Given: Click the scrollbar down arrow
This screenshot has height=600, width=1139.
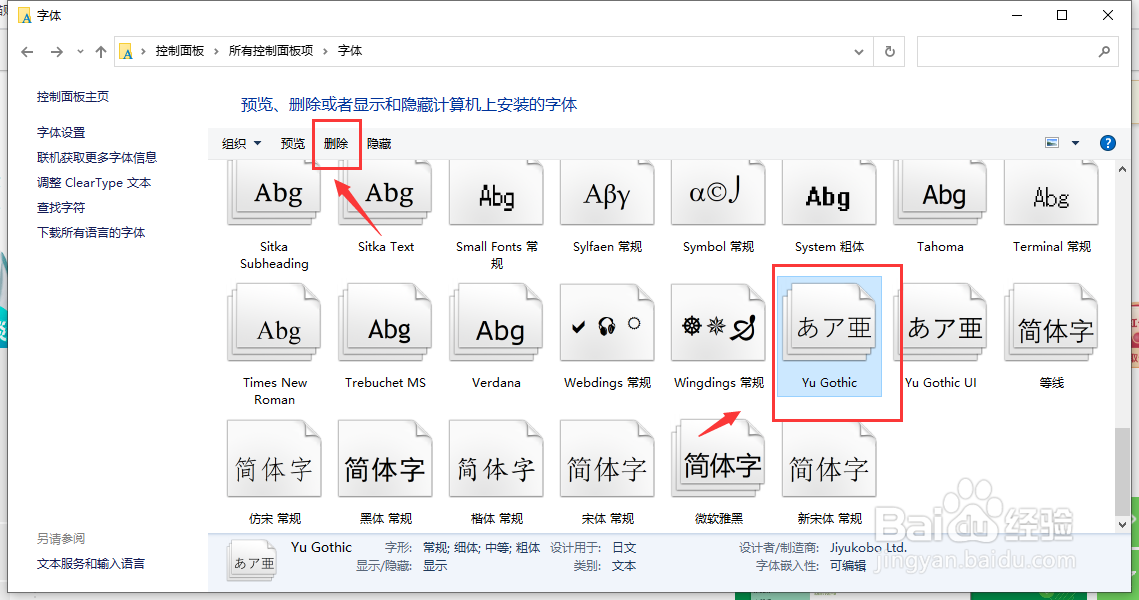Looking at the screenshot, I should (1122, 524).
